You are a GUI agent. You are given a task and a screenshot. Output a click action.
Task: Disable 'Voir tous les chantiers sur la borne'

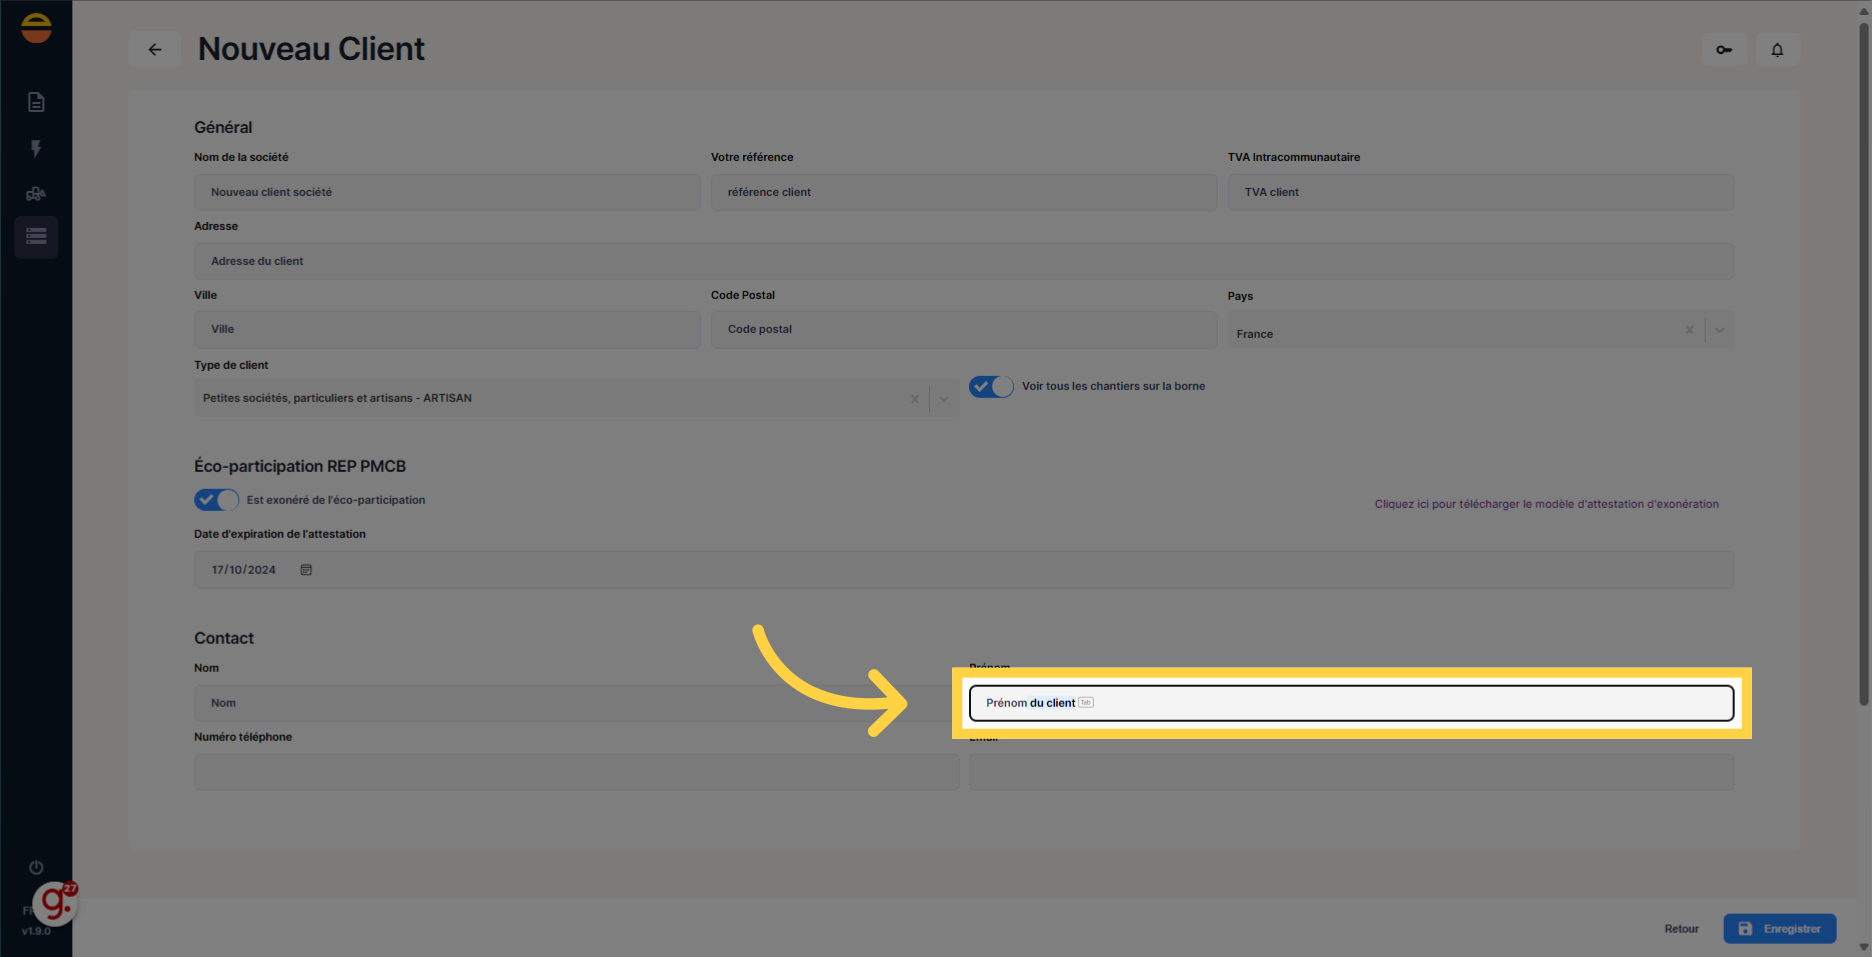coord(990,386)
